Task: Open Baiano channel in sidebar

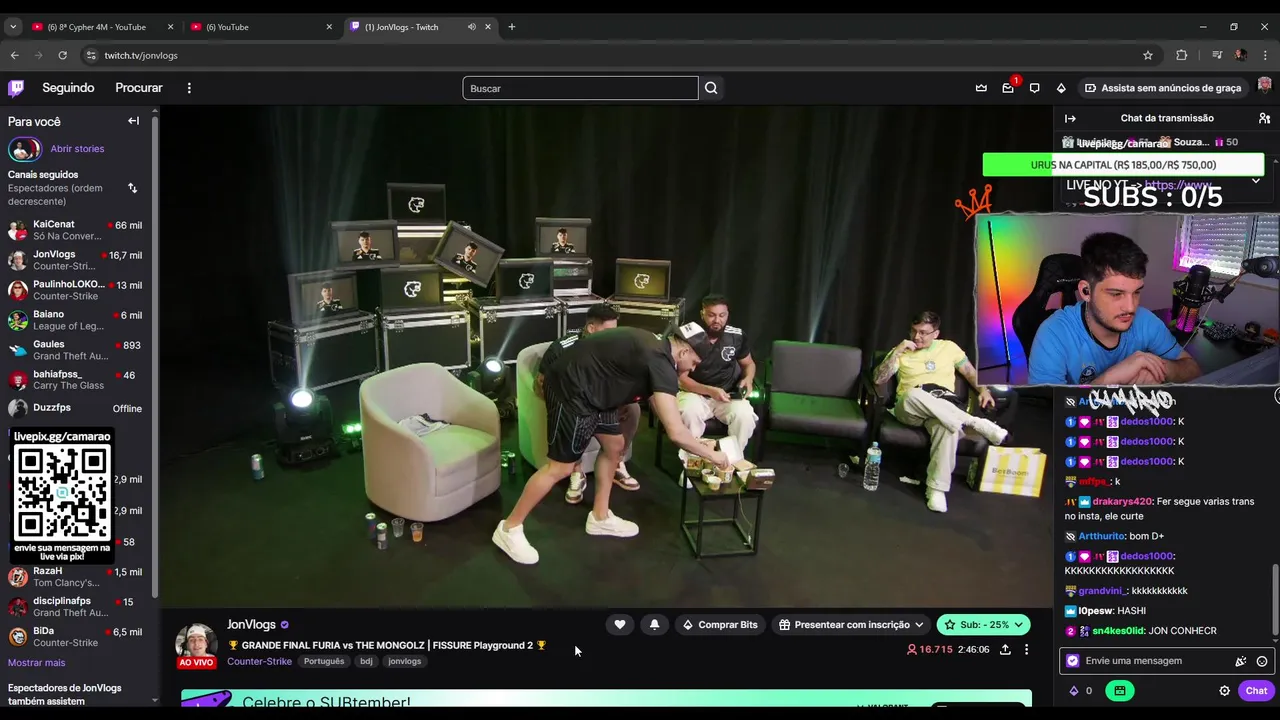Action: point(75,320)
